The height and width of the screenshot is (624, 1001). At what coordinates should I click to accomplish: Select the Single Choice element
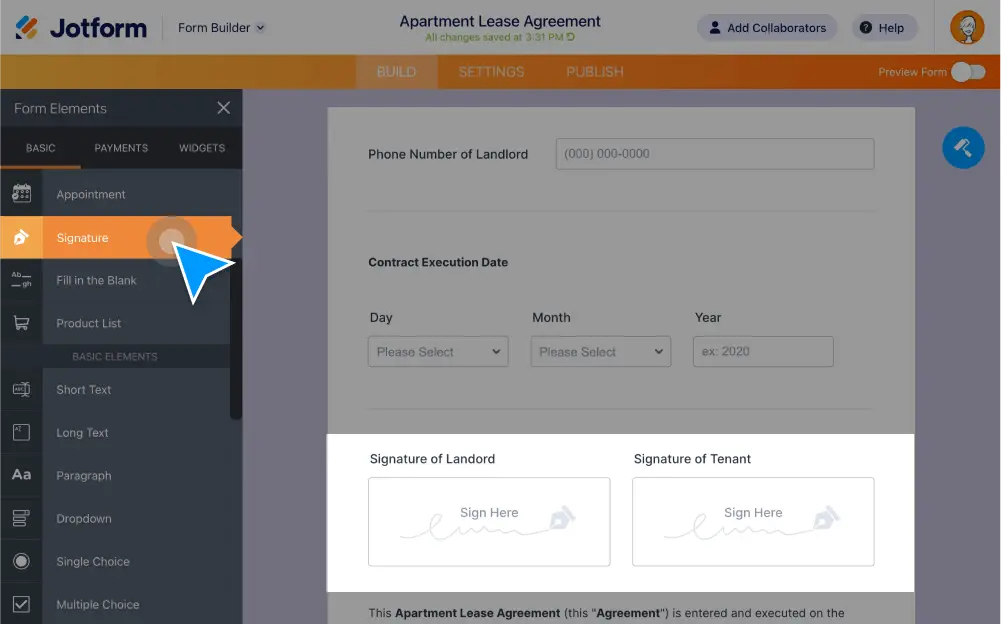click(21, 561)
